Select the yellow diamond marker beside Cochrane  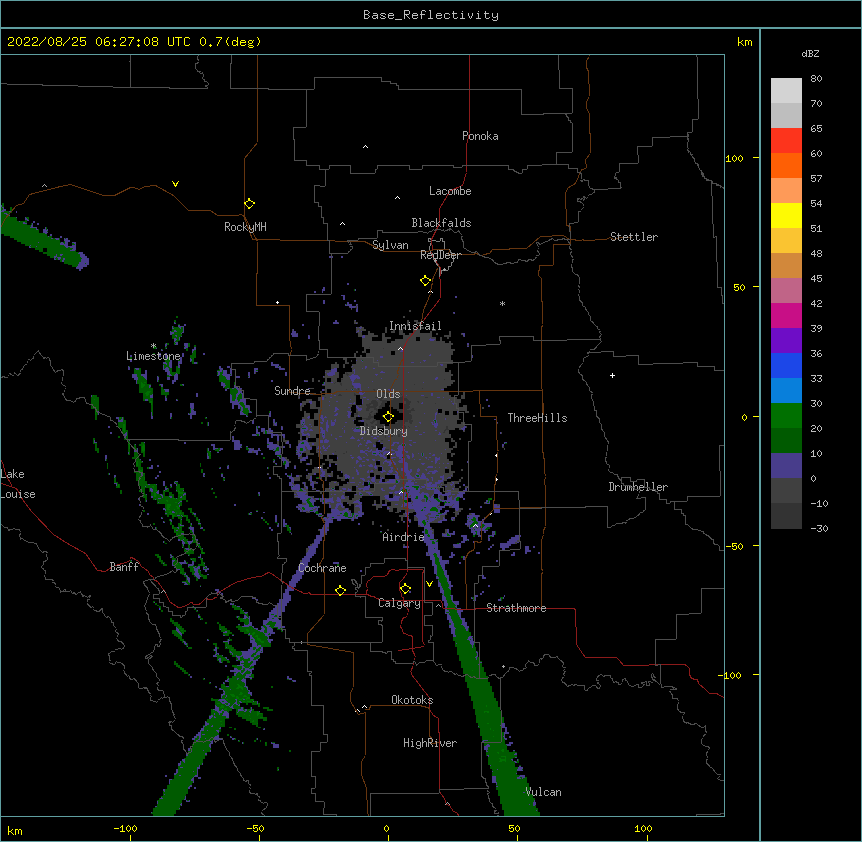(340, 590)
